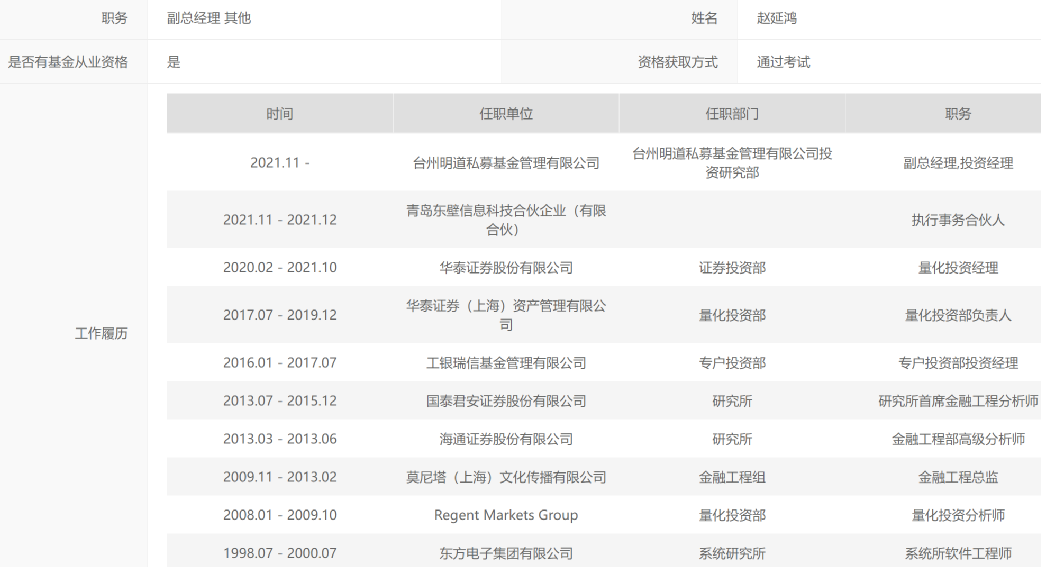Select the 执行事务合伙人 title cell

[957, 220]
